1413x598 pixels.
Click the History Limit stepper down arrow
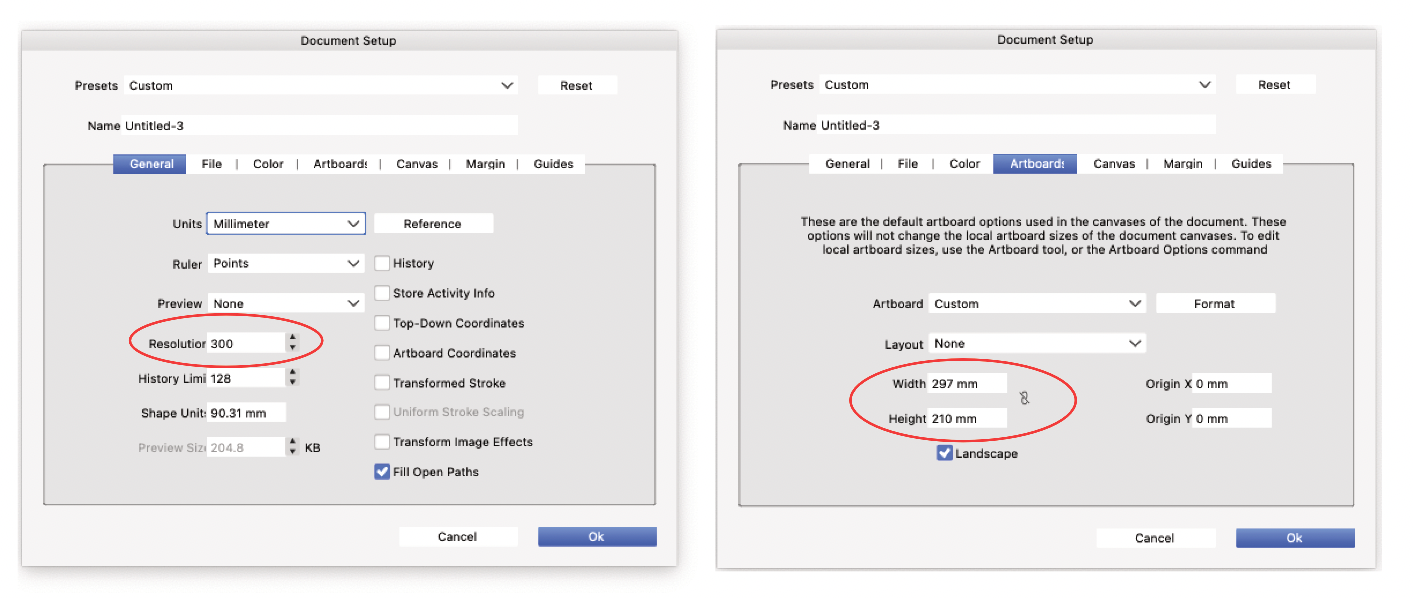click(292, 383)
